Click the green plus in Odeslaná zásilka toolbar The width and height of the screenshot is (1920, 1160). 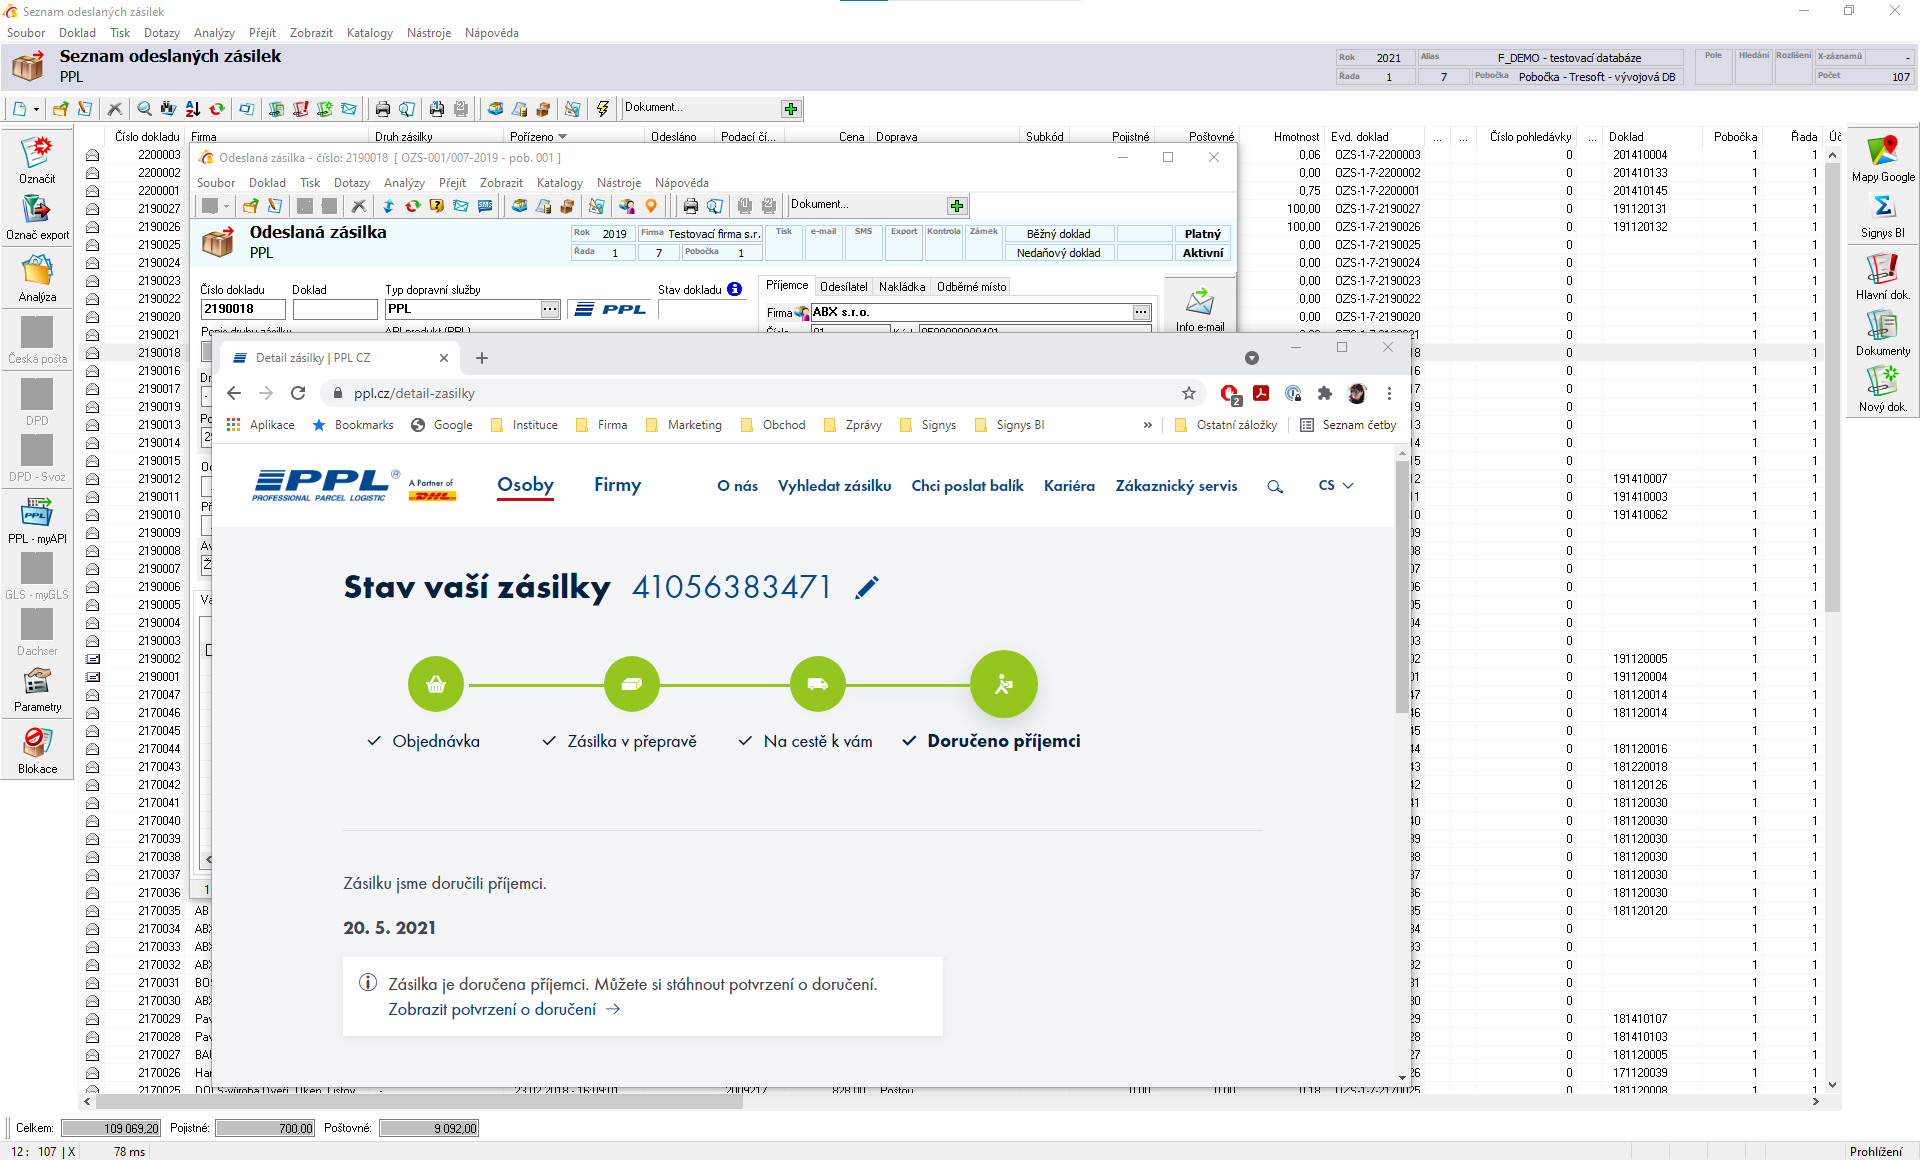(957, 206)
